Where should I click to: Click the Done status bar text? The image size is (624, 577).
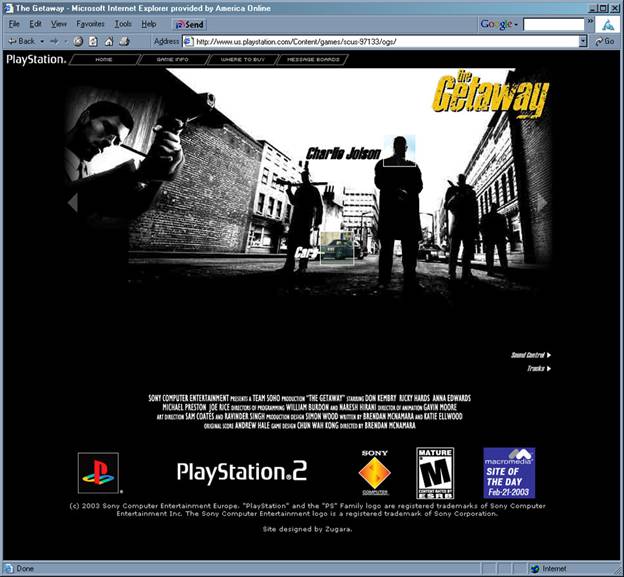[x=25, y=569]
